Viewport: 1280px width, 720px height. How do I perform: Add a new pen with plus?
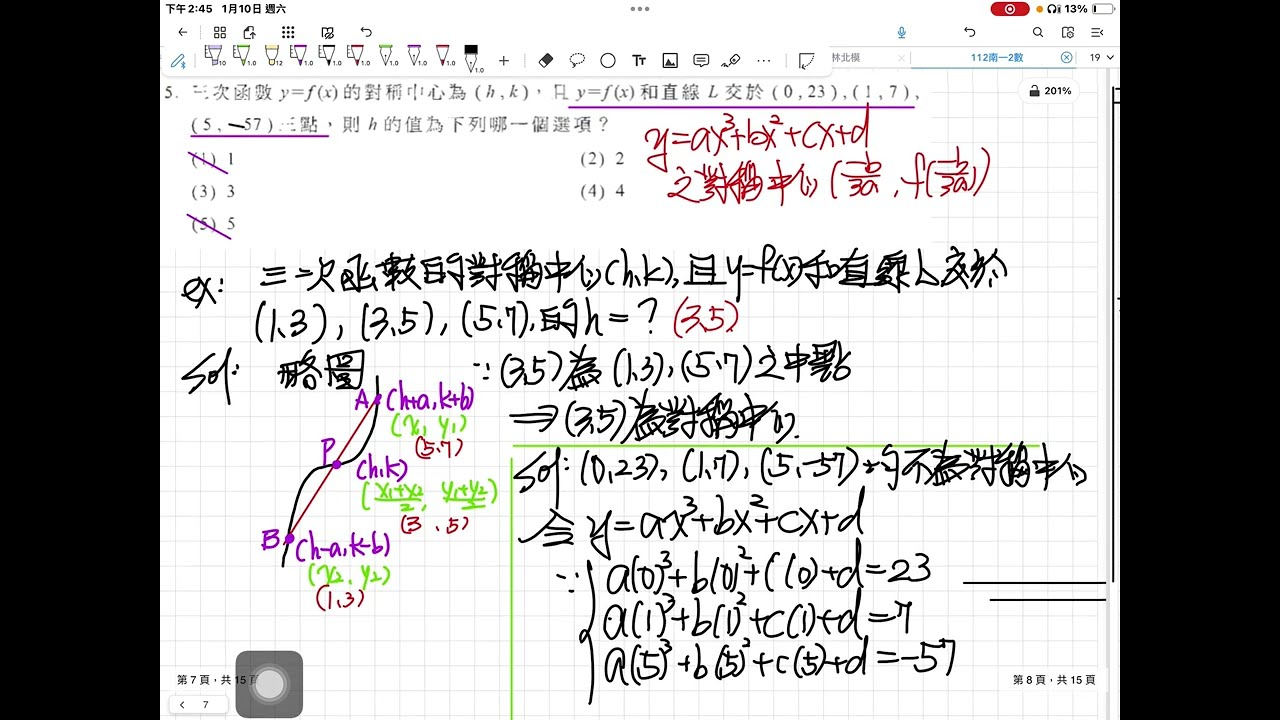point(503,60)
